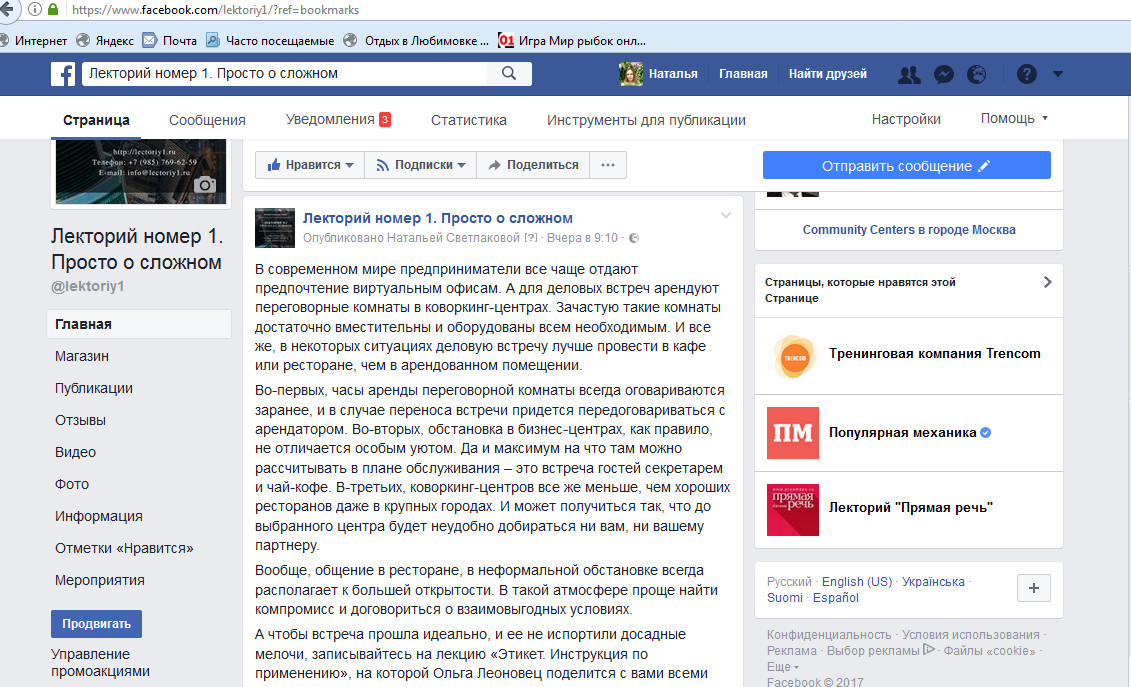1131x687 pixels.
Task: Click Популярная механика logo thumbnail
Action: click(x=793, y=433)
